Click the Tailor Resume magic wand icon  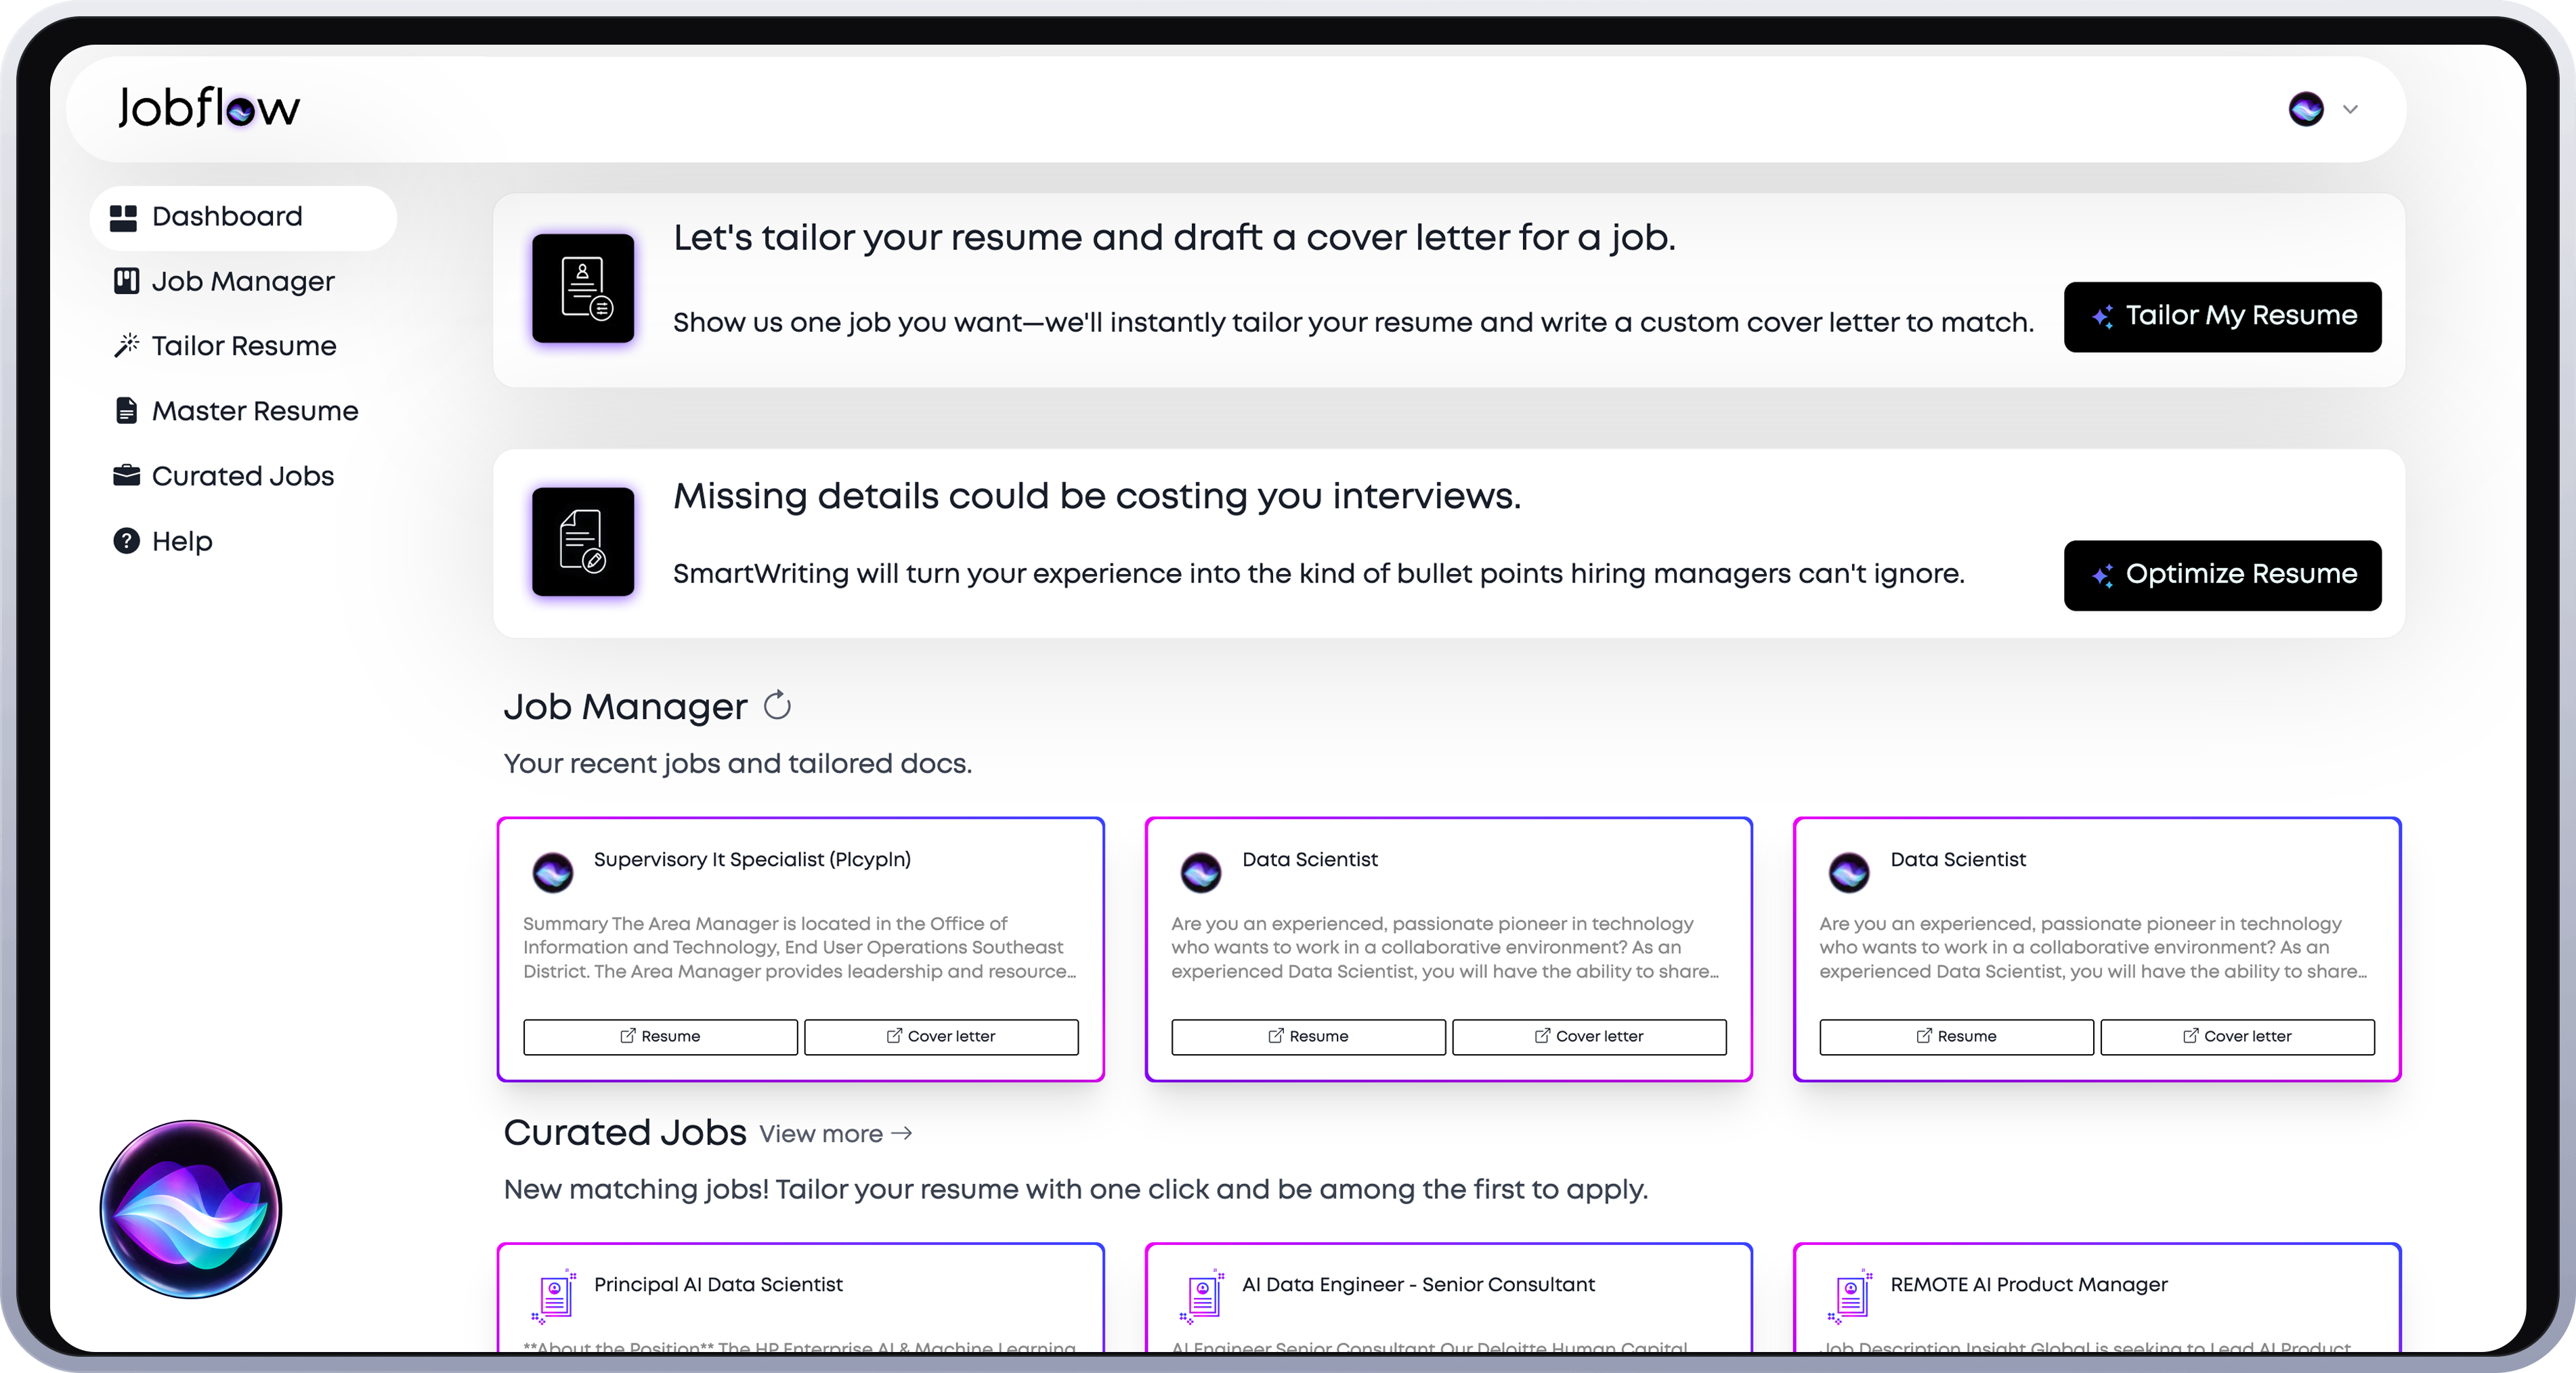[x=126, y=346]
